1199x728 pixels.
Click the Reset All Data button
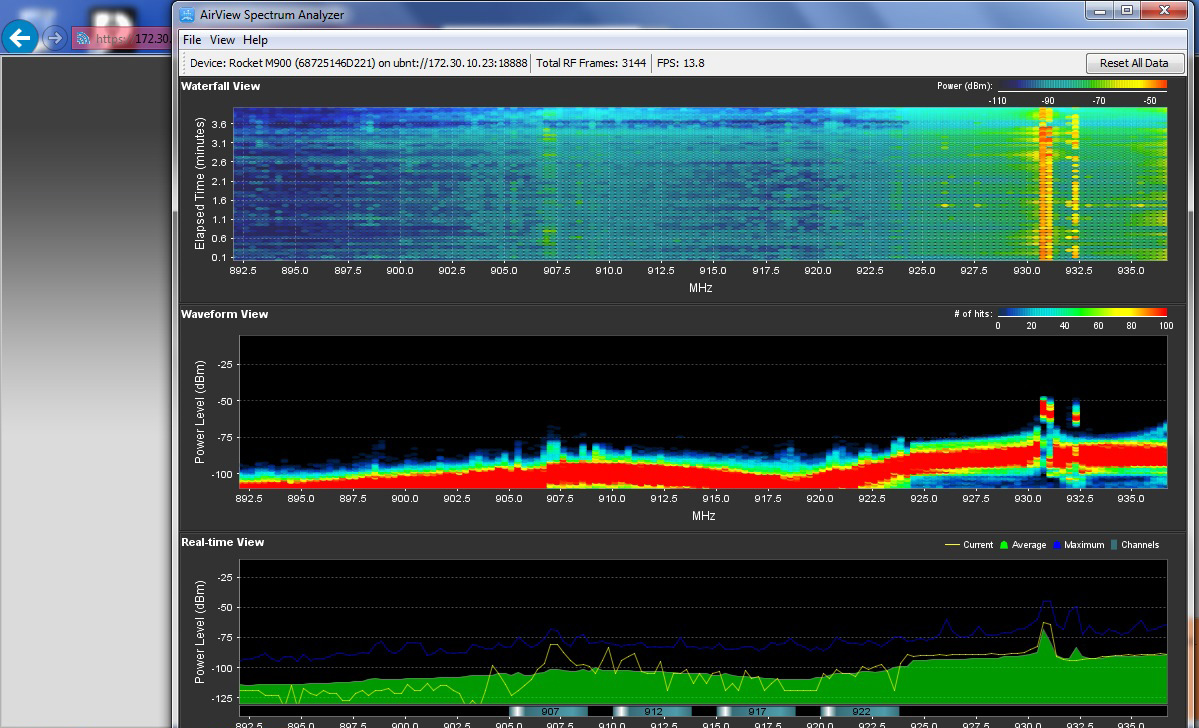point(1134,63)
